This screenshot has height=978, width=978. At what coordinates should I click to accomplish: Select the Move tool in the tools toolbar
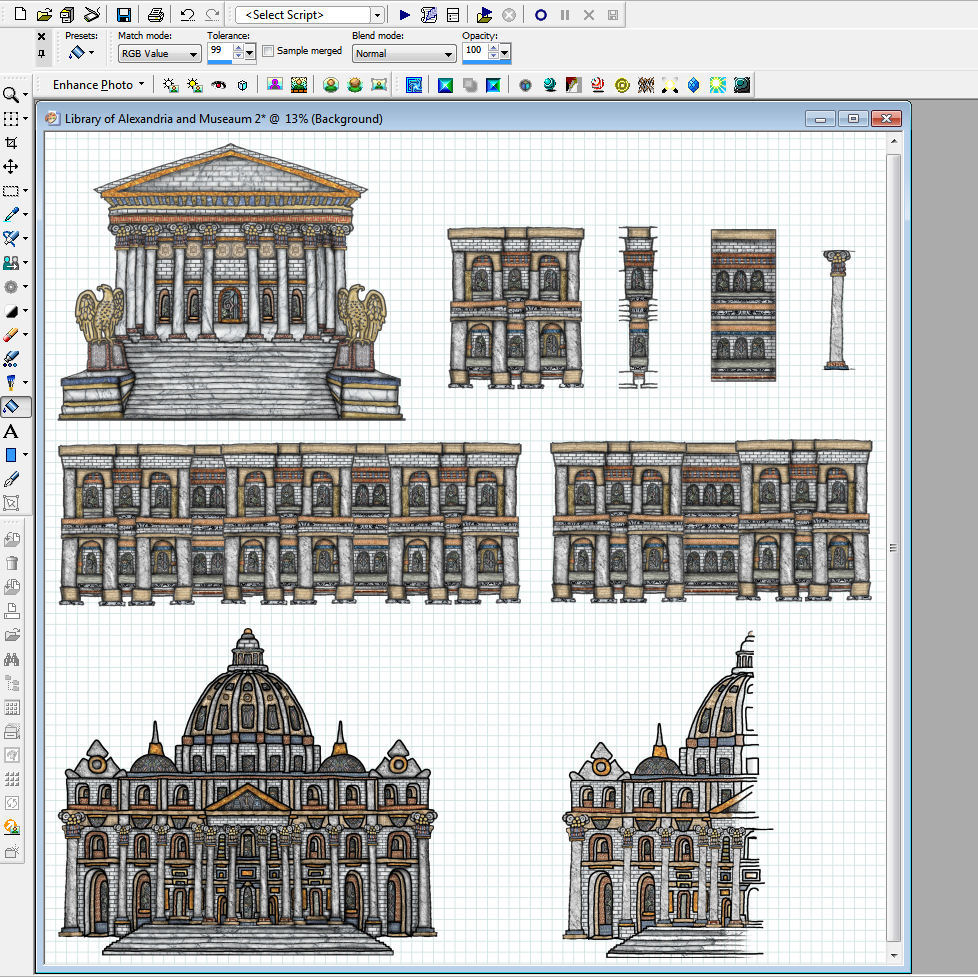(11, 167)
